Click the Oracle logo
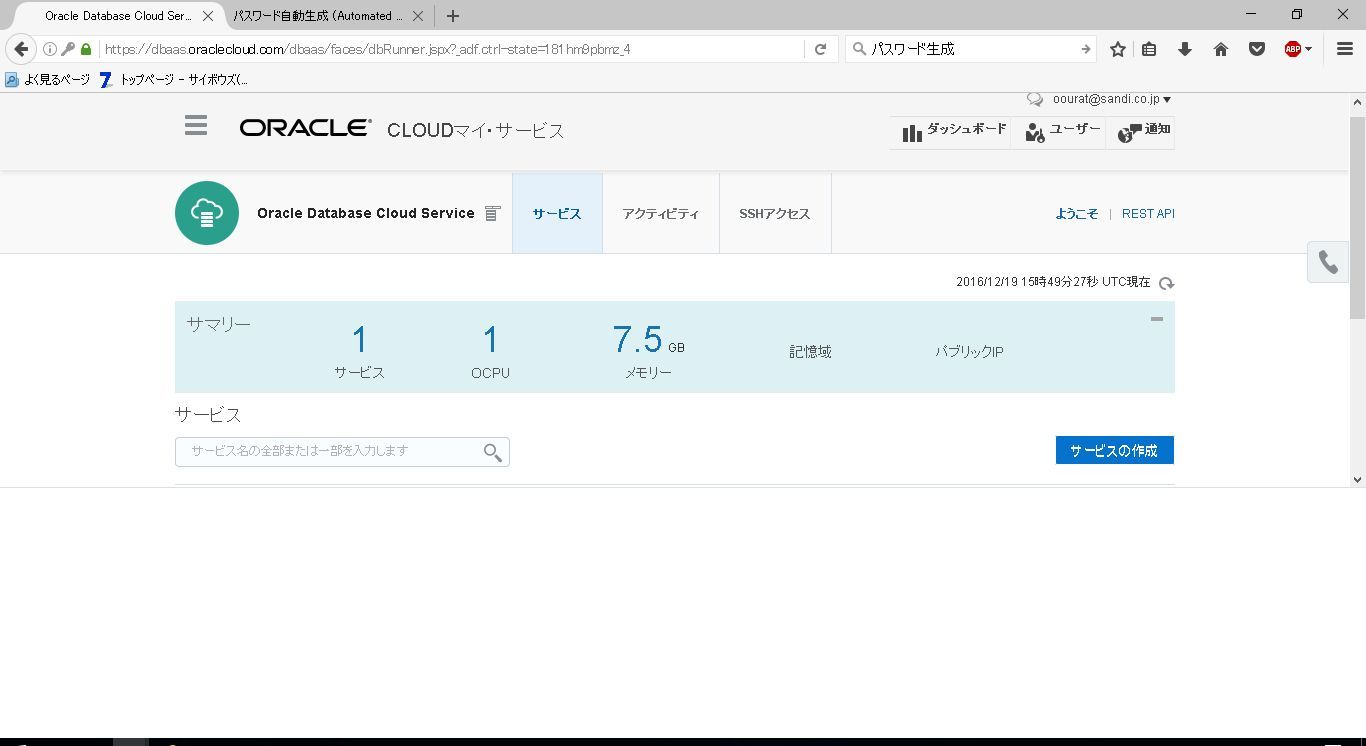The width and height of the screenshot is (1366, 746). 305,128
